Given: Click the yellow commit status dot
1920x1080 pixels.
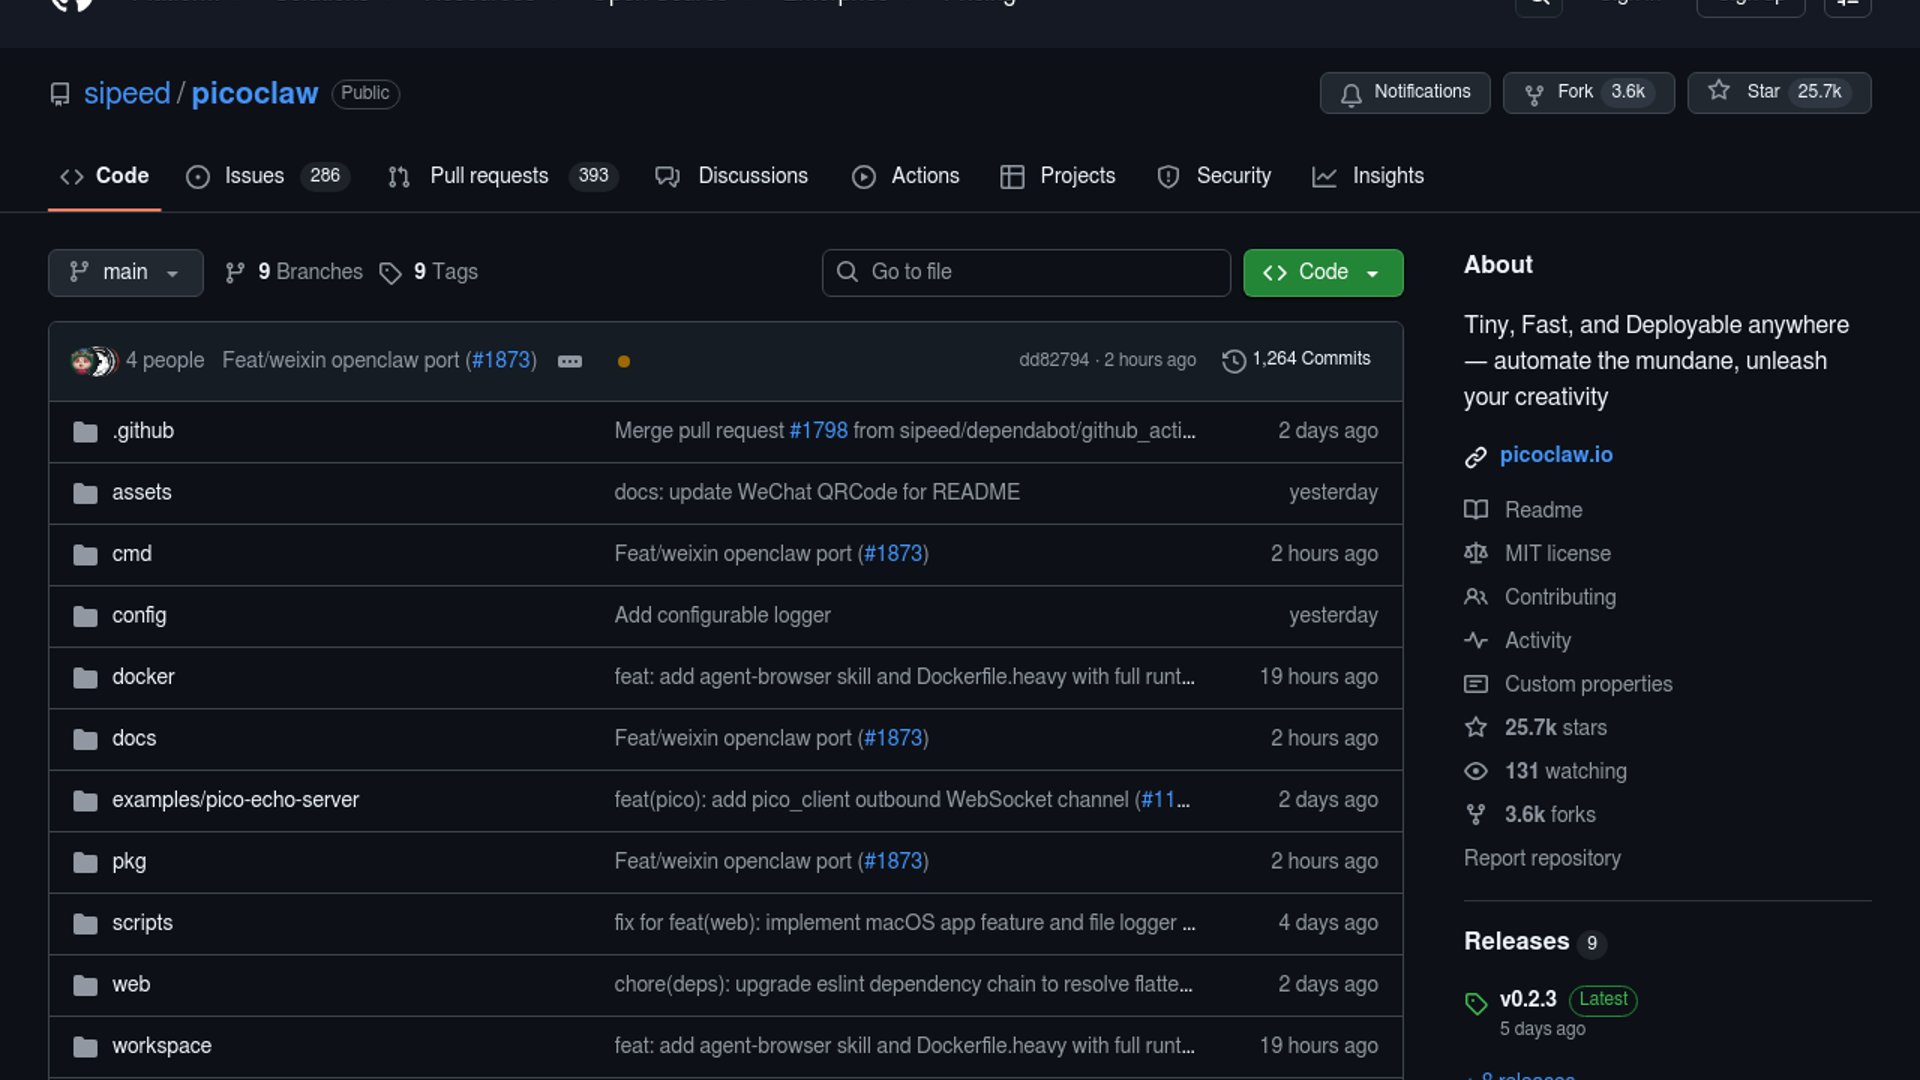Looking at the screenshot, I should (x=623, y=361).
